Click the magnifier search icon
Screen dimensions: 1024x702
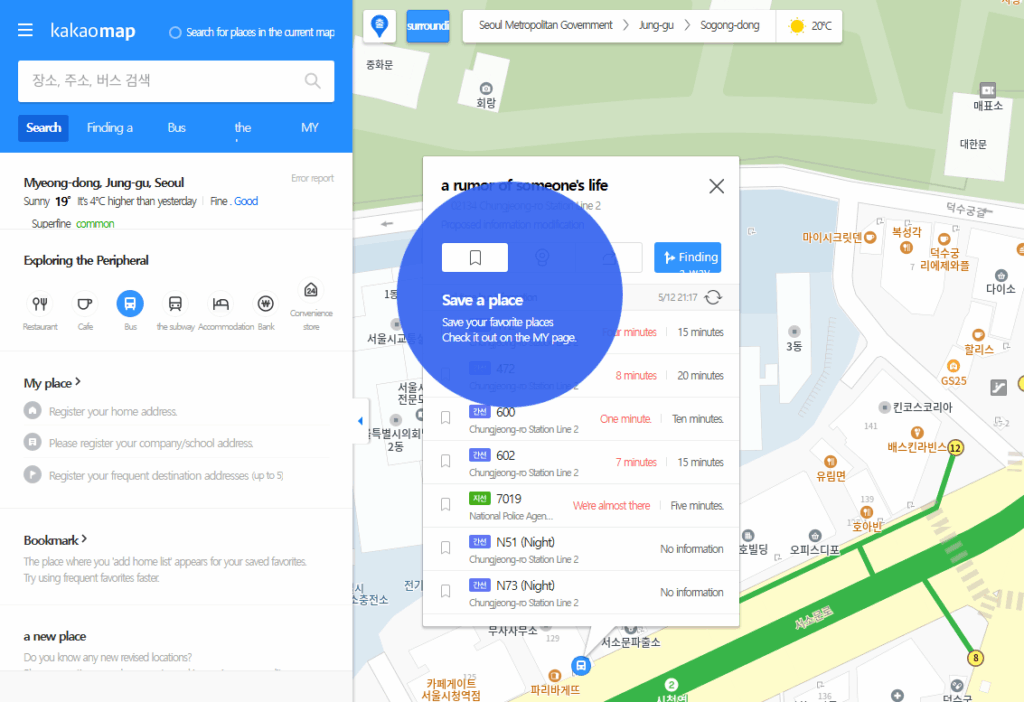(x=313, y=80)
